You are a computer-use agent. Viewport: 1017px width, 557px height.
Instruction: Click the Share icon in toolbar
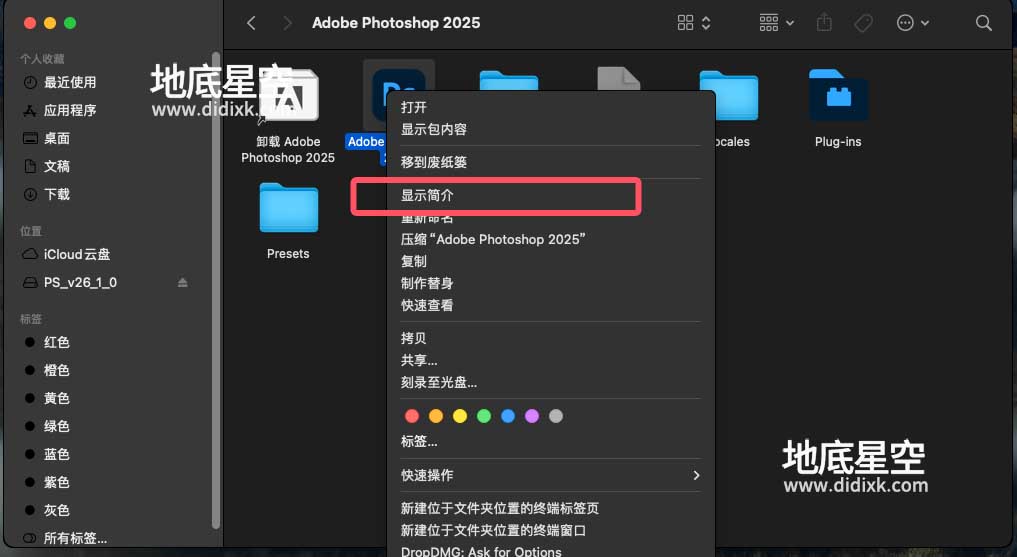tap(824, 23)
